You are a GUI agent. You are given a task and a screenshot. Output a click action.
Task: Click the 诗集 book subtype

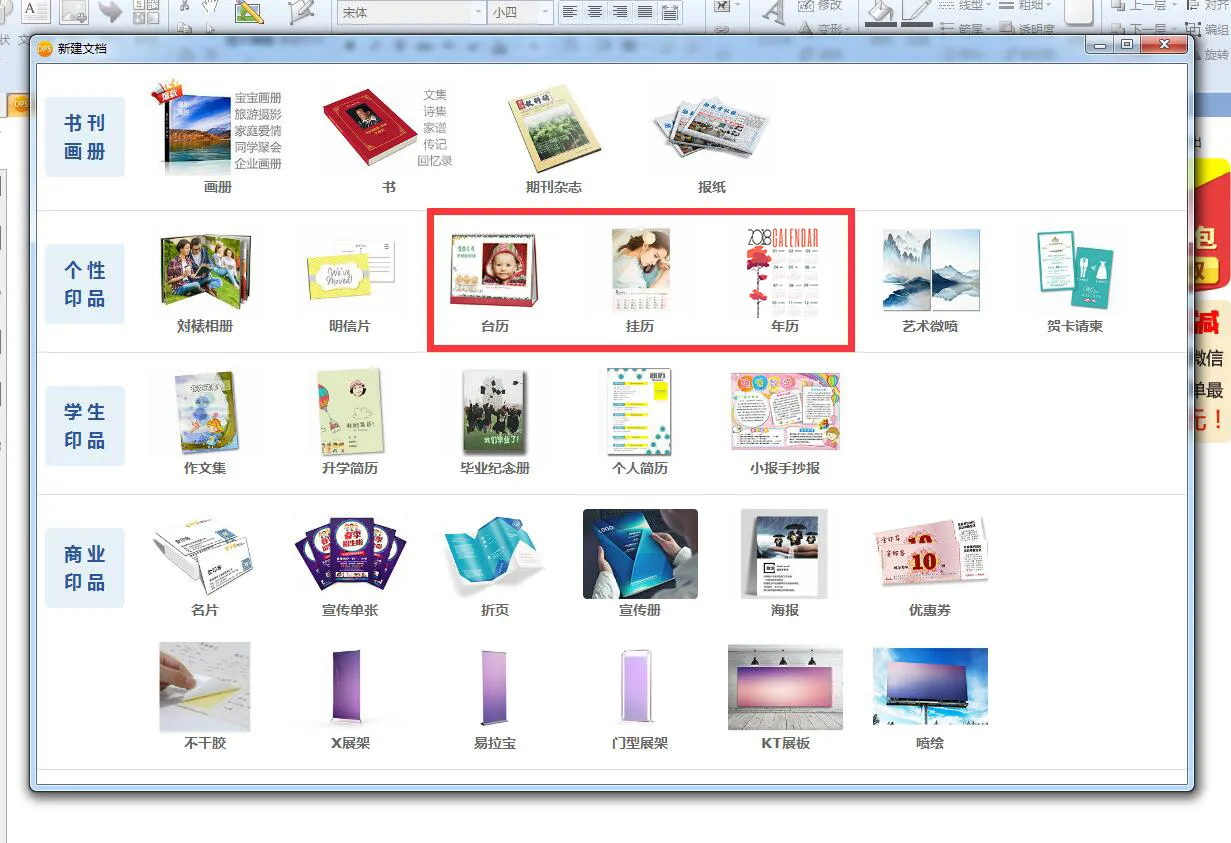(435, 111)
